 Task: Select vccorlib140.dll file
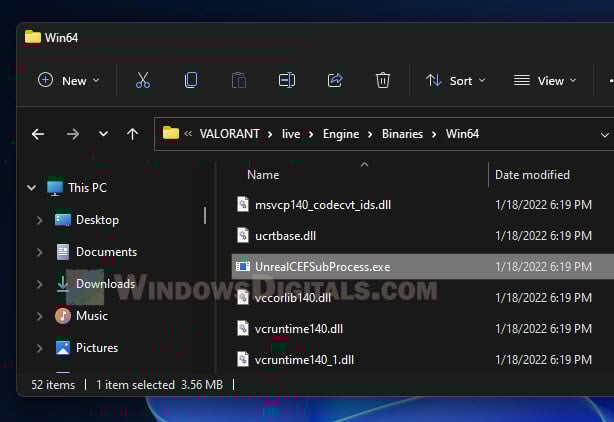293,298
